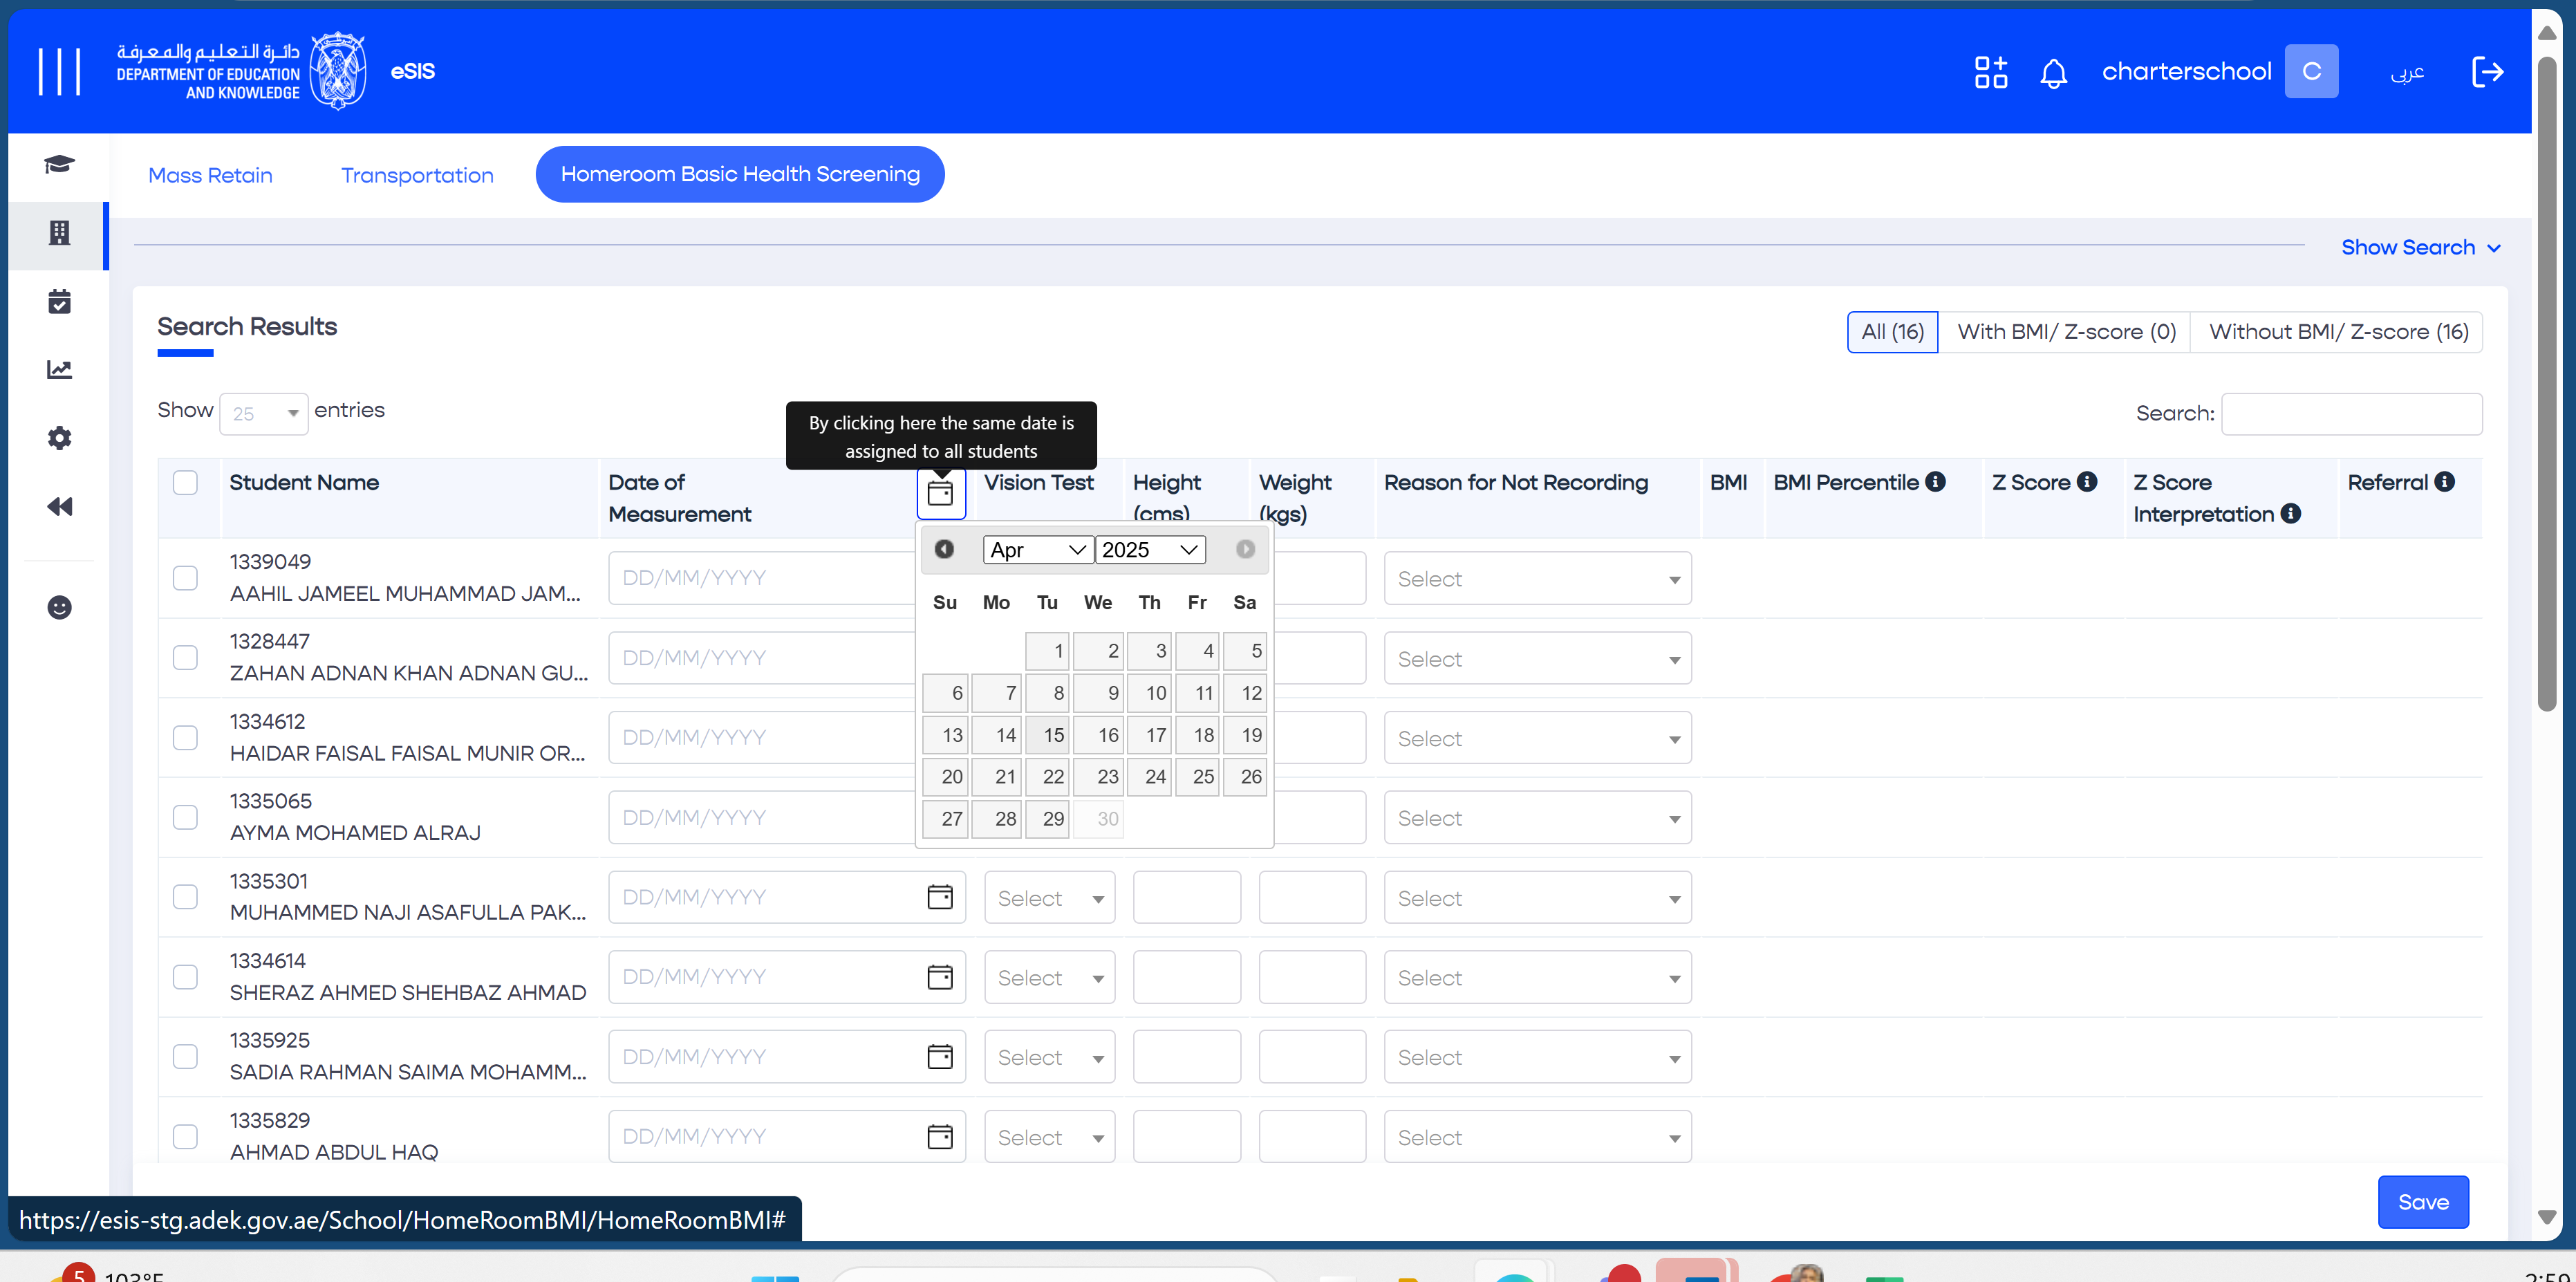The width and height of the screenshot is (2576, 1282).
Task: Toggle the select-all students checkbox
Action: click(x=185, y=482)
